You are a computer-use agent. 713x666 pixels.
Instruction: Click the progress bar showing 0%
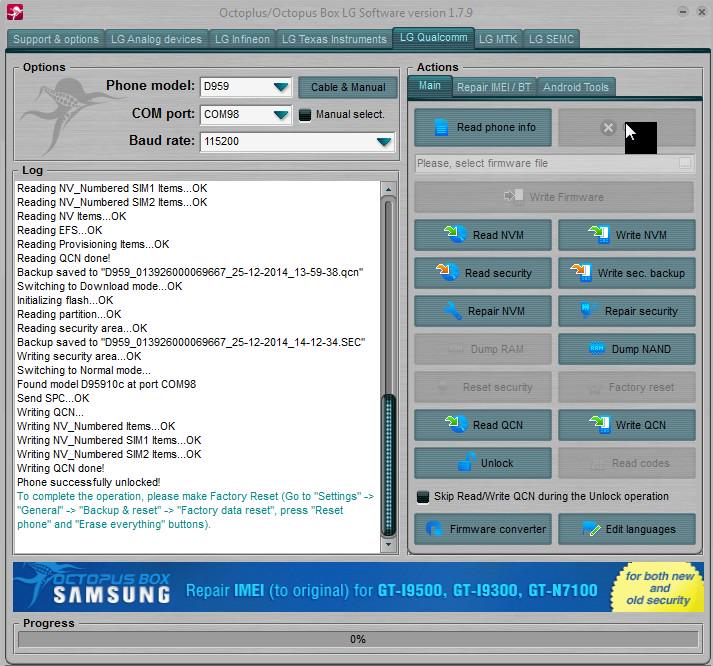[358, 639]
